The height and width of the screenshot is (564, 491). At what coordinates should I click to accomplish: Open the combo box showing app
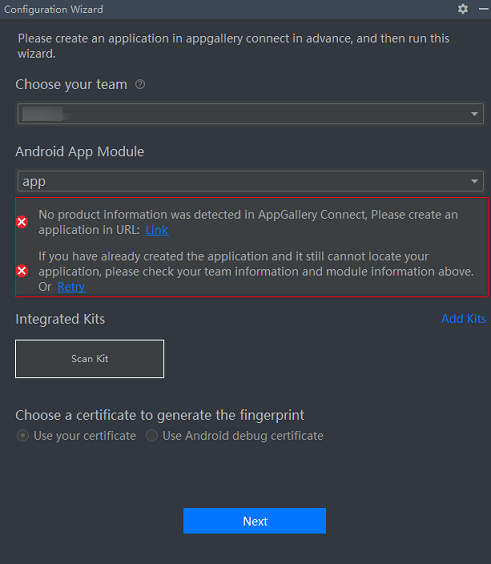coord(250,181)
